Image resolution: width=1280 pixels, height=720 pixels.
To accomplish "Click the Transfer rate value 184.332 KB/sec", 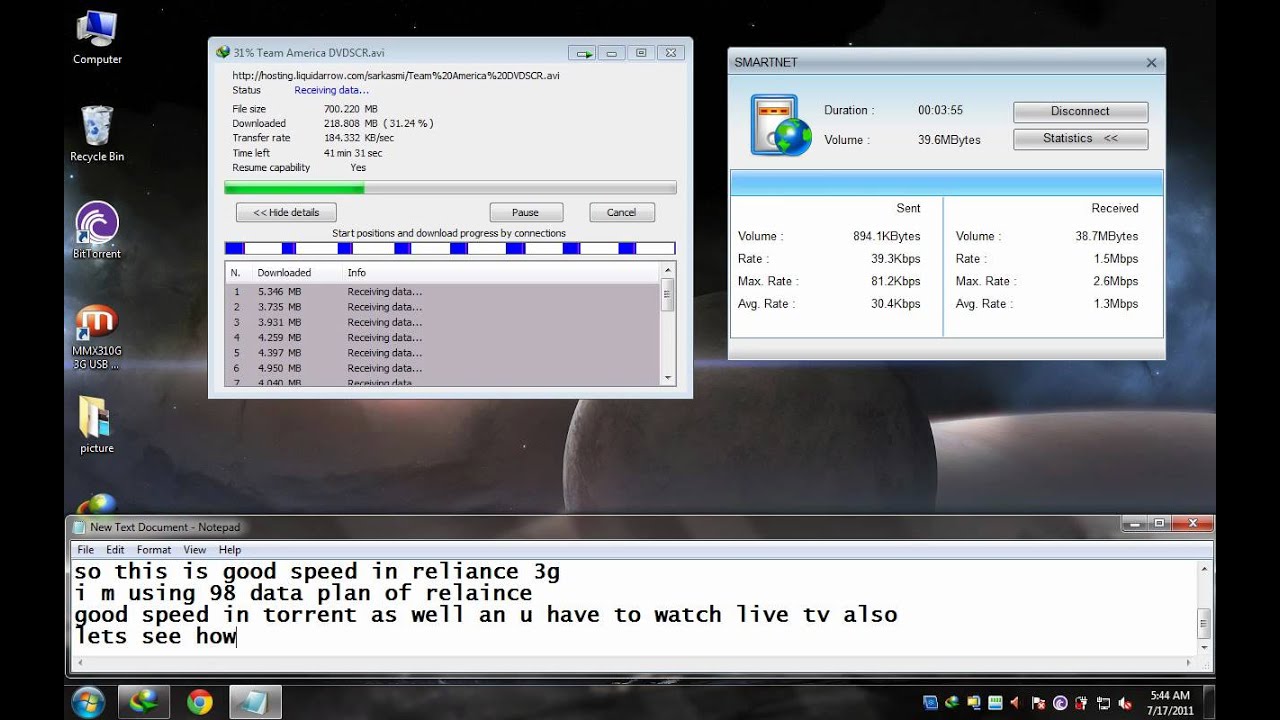I will point(358,138).
